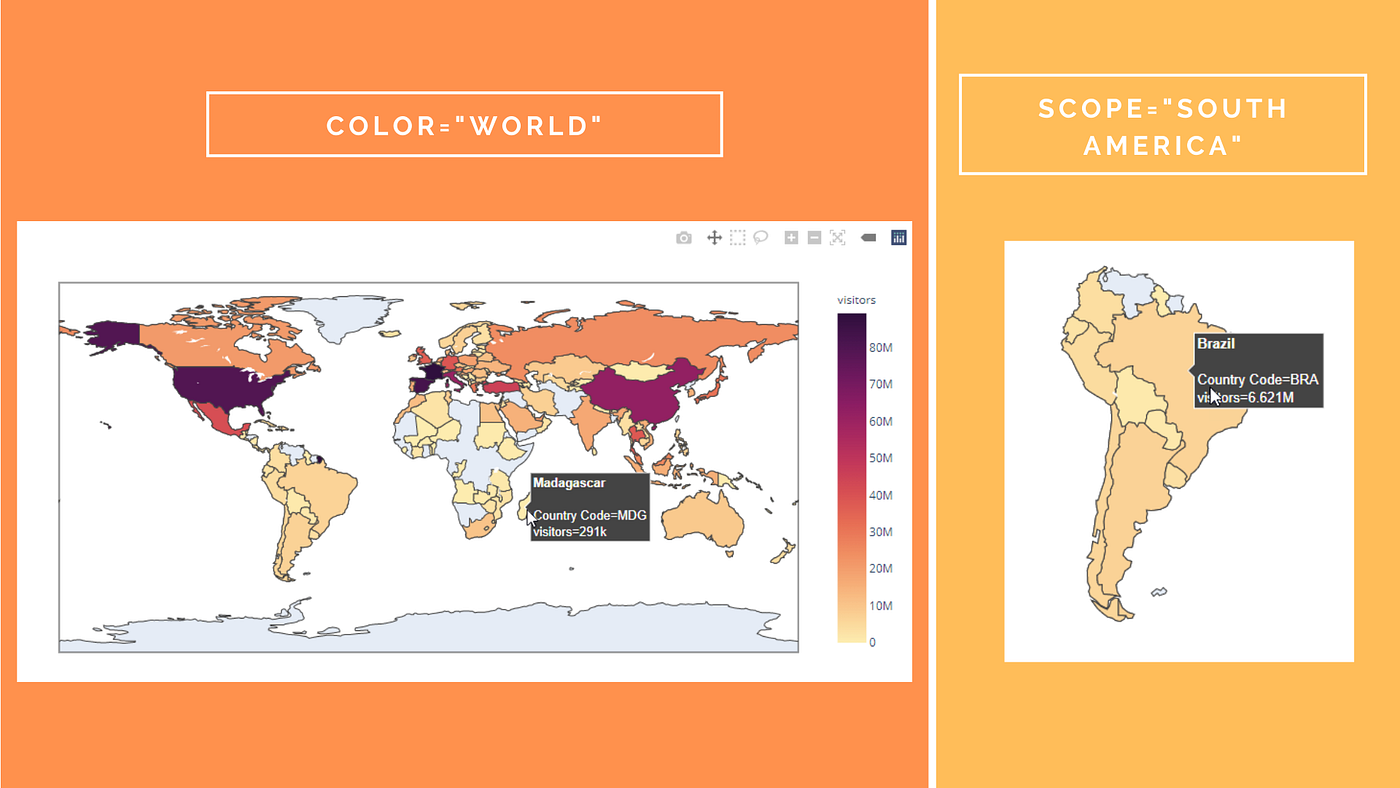
Task: Select the Pan tool in the modebar
Action: 714,237
